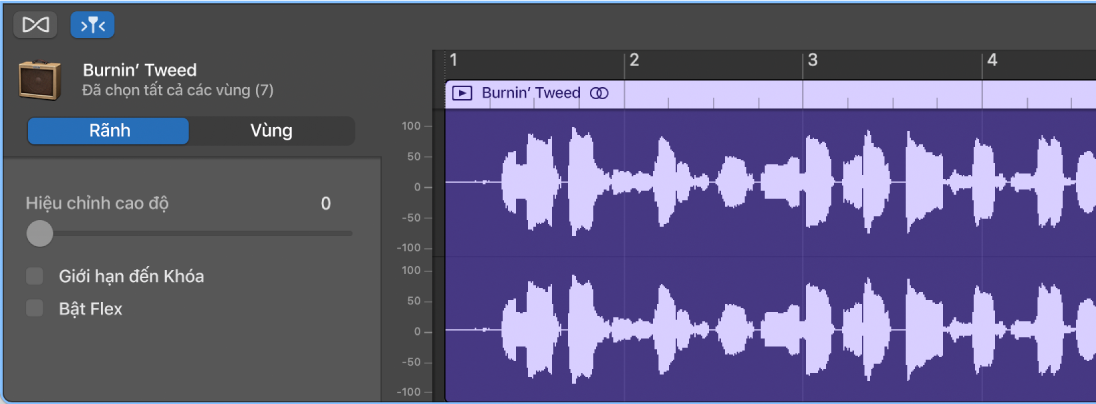The width and height of the screenshot is (1096, 404).
Task: Toggle the Catch Playhead button
Action: click(x=92, y=23)
